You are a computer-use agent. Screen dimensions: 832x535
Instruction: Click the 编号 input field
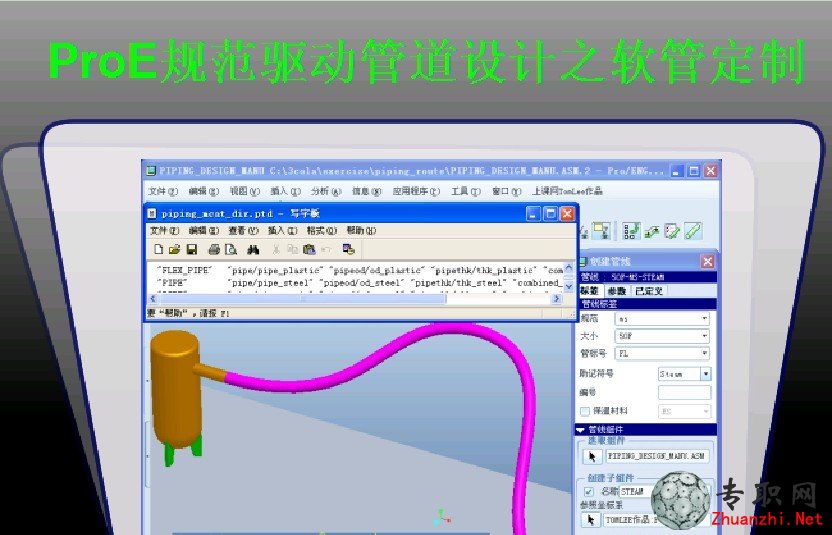pos(684,393)
